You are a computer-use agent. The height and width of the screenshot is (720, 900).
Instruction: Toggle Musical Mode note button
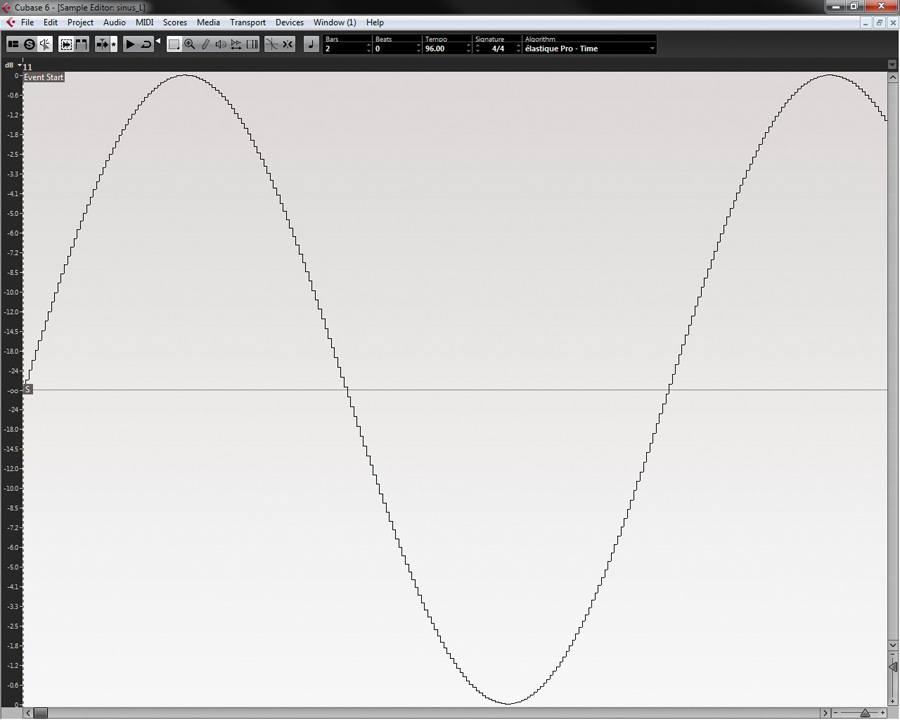coord(311,44)
